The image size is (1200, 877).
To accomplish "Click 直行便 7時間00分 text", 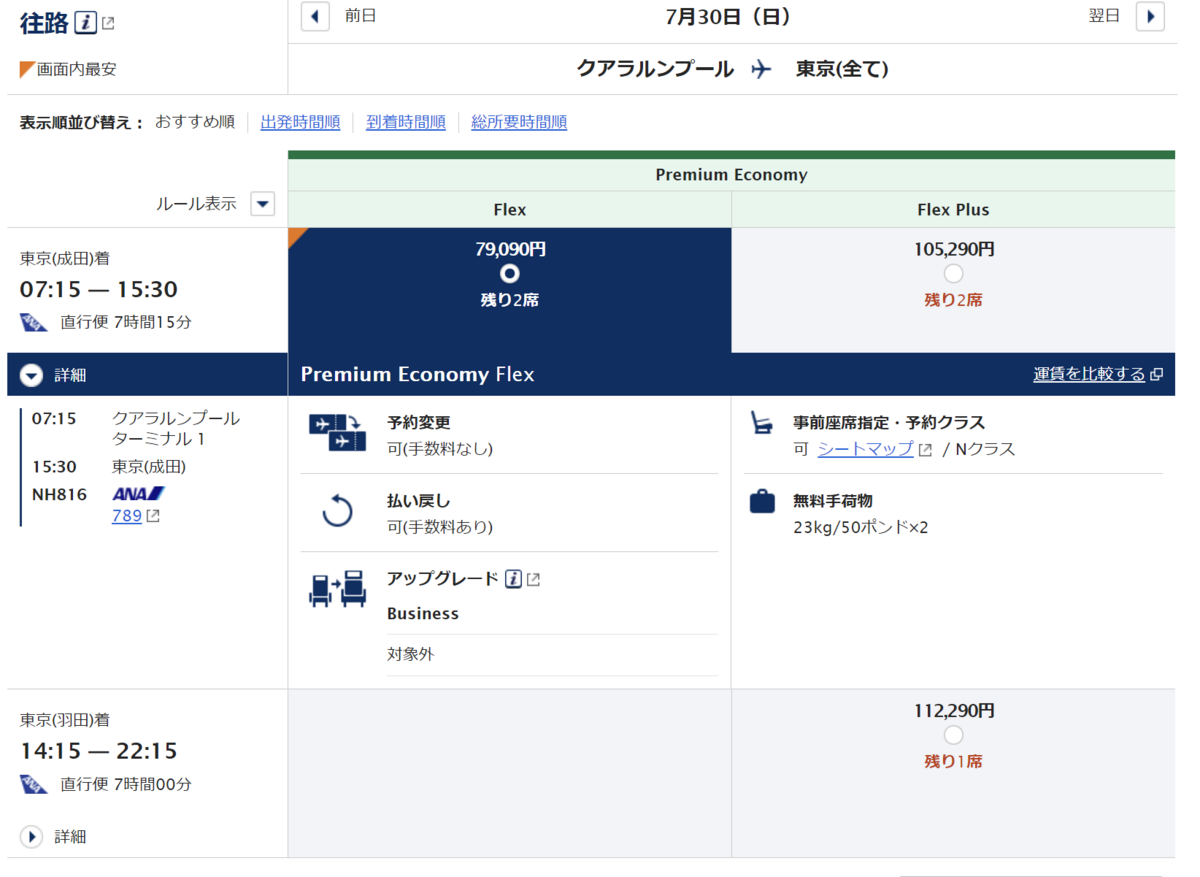I will point(126,784).
